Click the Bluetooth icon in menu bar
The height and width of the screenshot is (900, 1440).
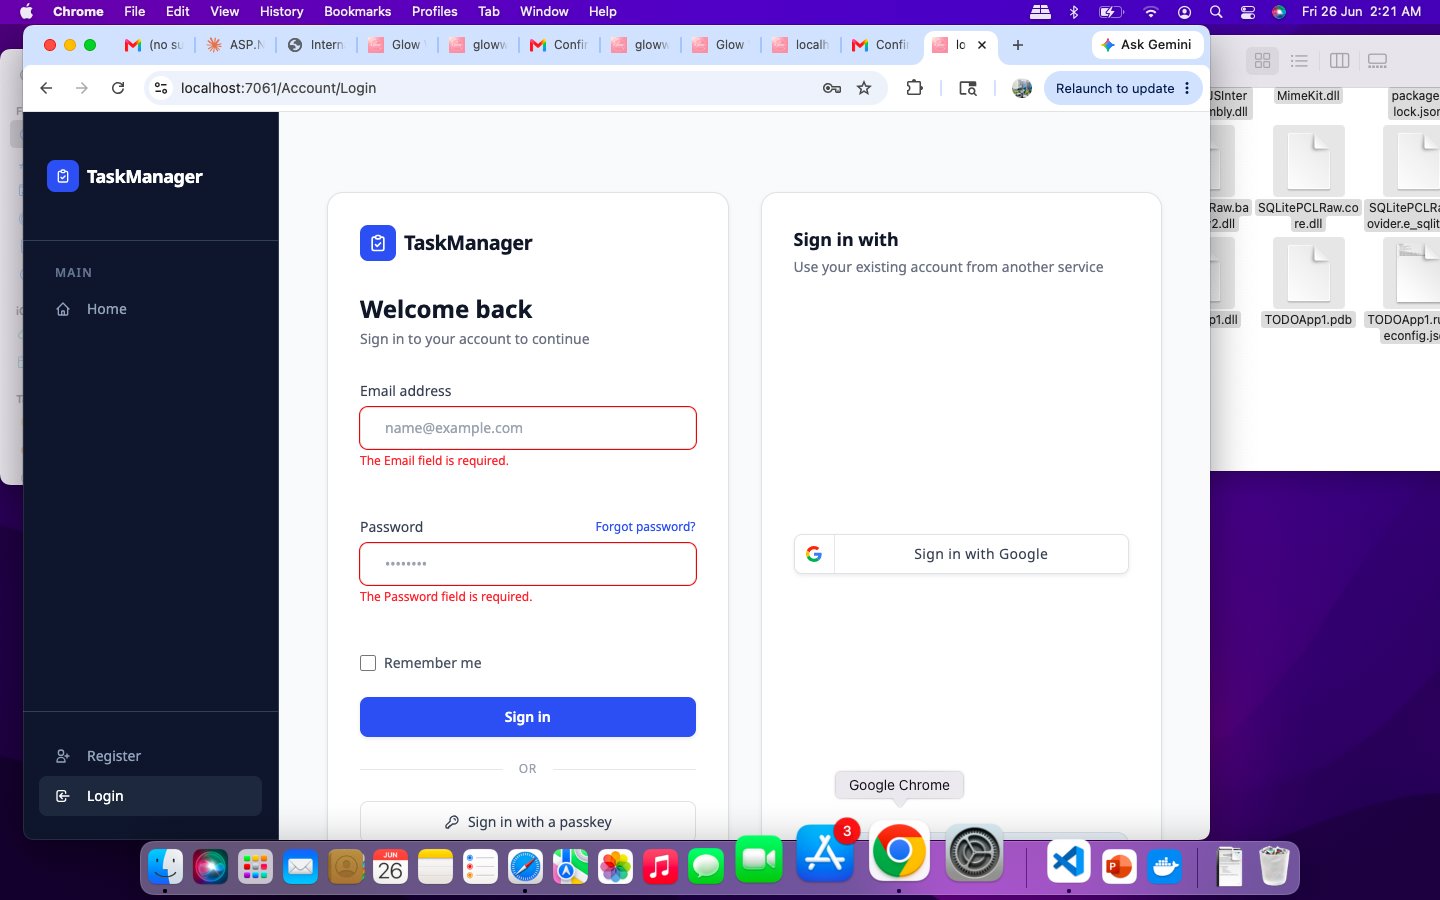[x=1074, y=12]
